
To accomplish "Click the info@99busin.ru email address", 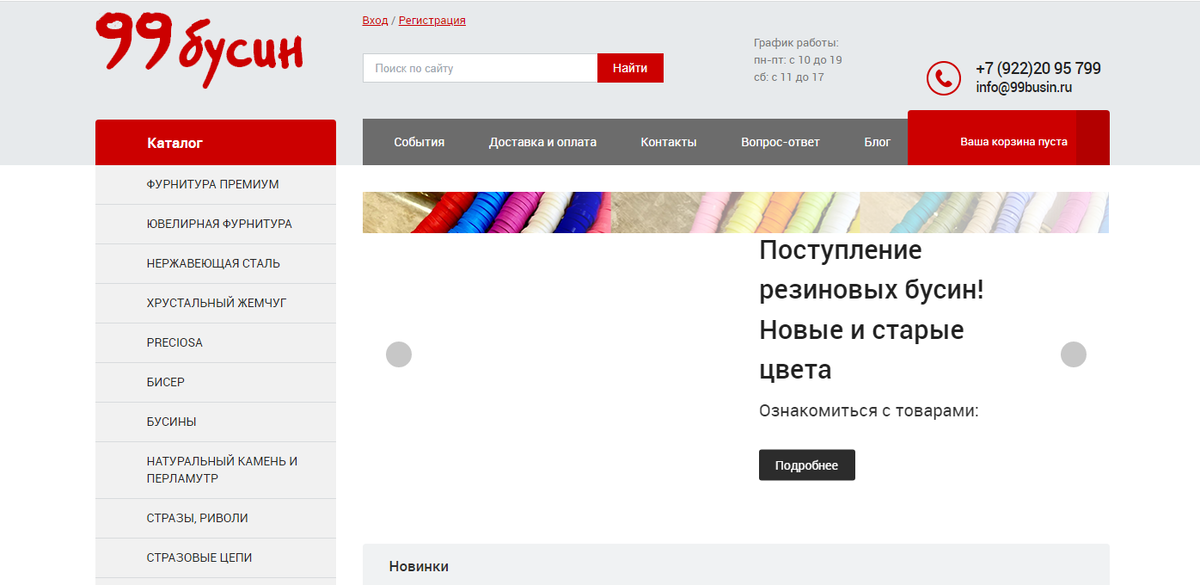I will click(x=1024, y=88).
